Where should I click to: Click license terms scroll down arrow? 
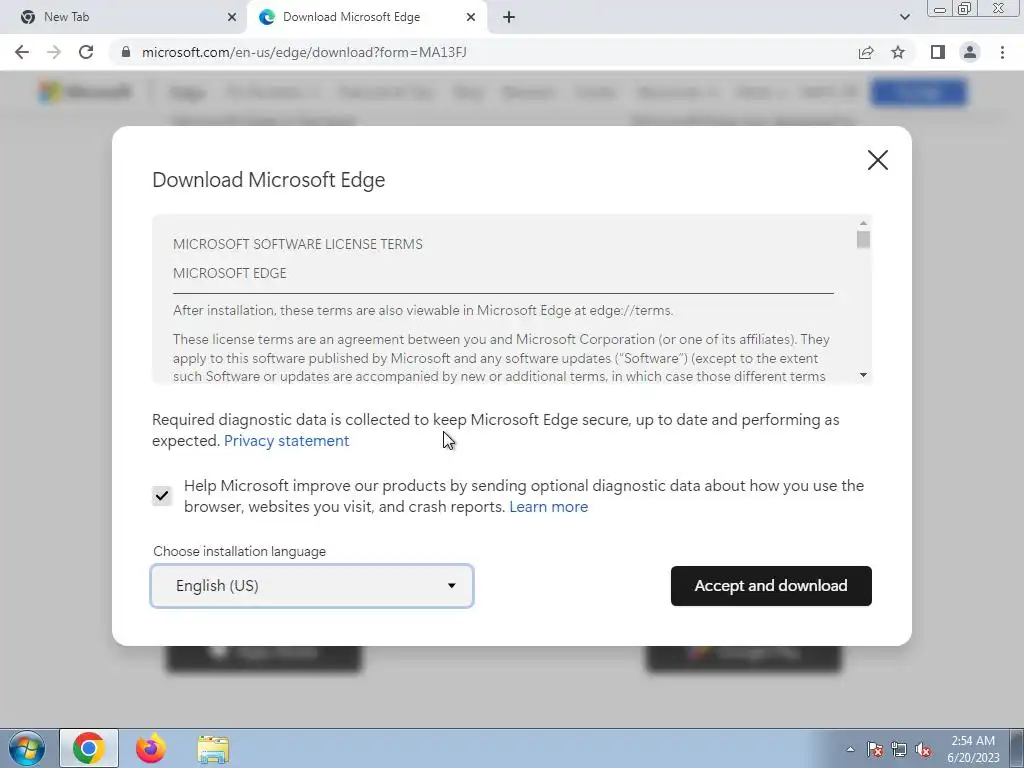[x=863, y=375]
